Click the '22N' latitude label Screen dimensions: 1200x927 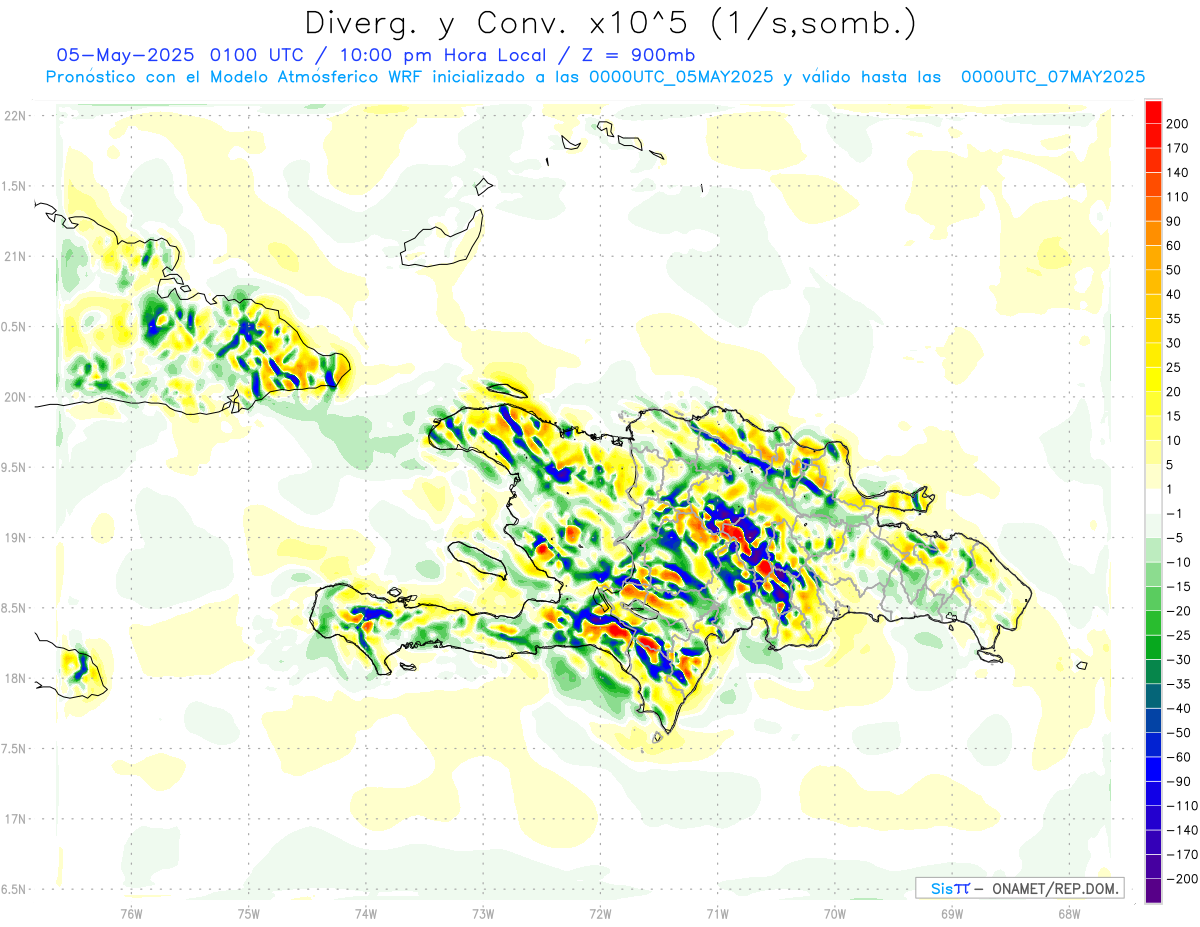tap(15, 115)
